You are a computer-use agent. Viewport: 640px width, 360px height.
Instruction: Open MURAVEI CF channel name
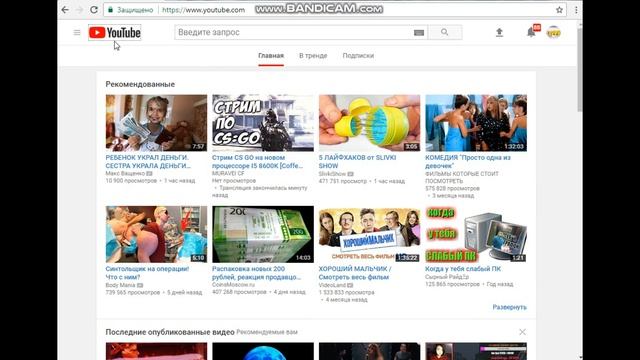click(228, 173)
